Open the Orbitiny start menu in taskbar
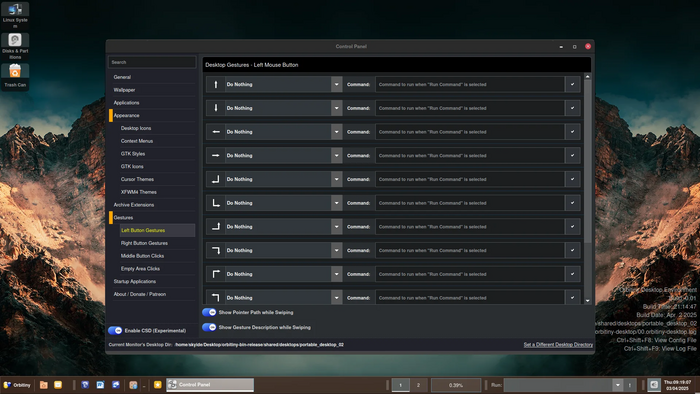 [x=17, y=385]
